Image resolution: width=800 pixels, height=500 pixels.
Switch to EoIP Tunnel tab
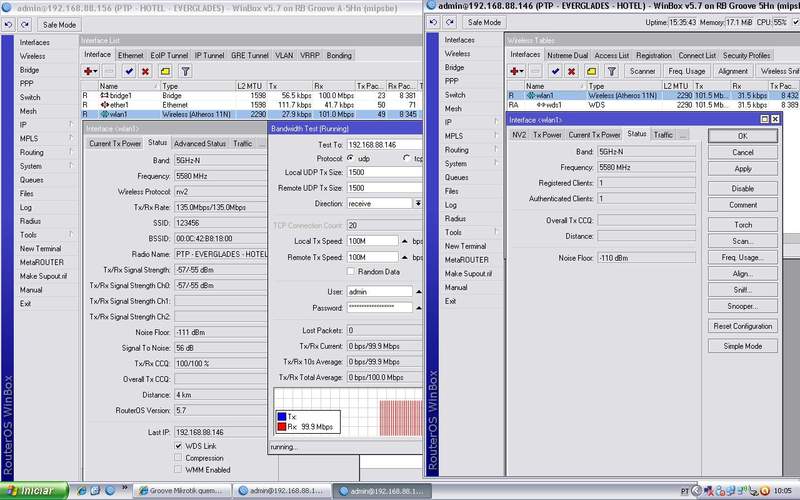[169, 55]
